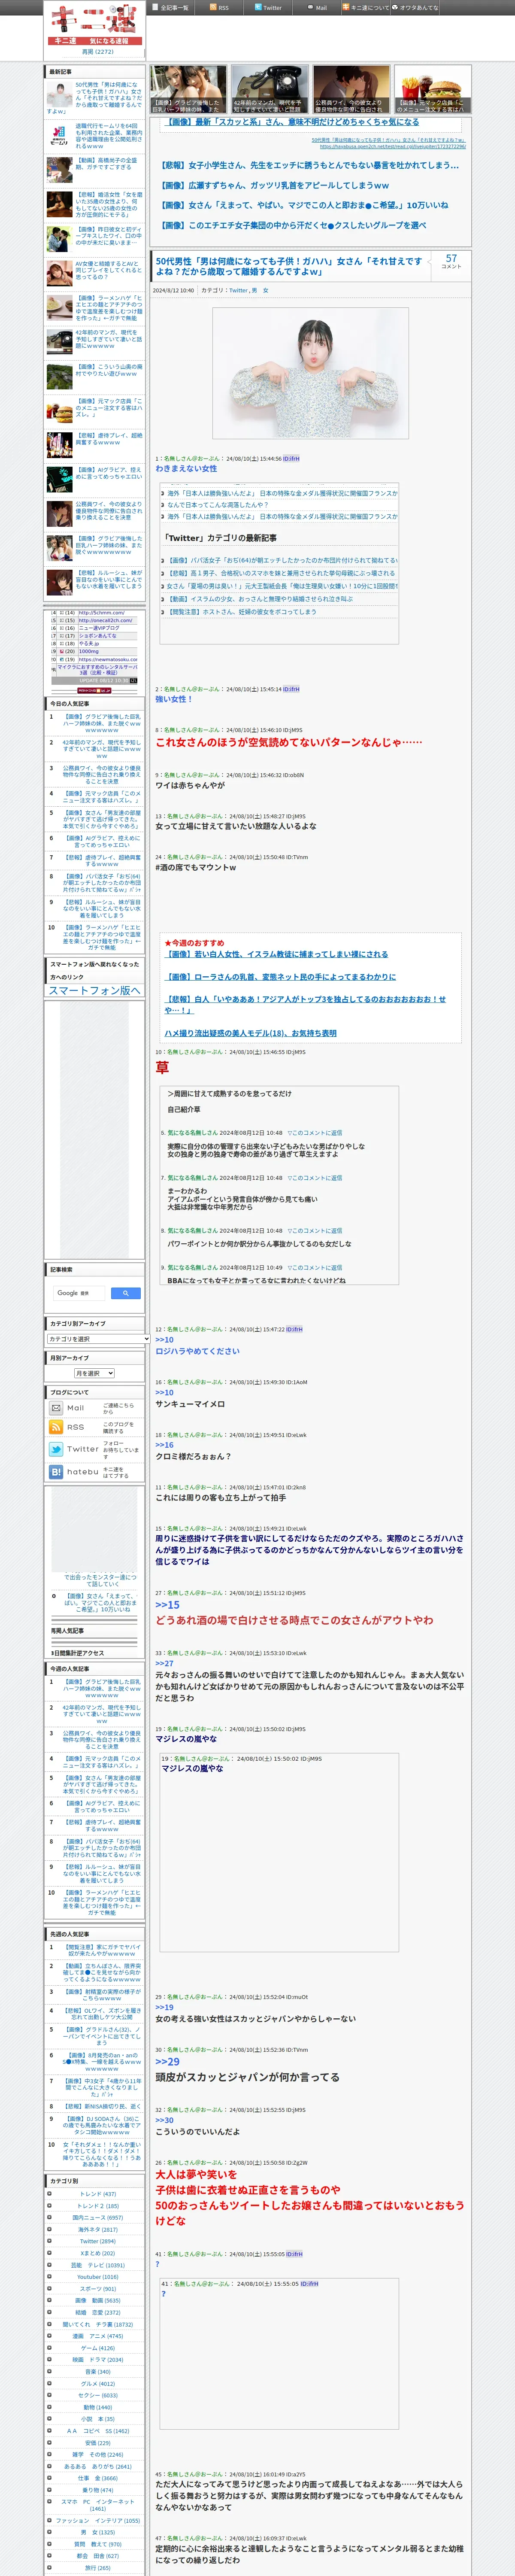
Task: Click このコメントに返信 on comment 6
Action: tap(315, 1133)
